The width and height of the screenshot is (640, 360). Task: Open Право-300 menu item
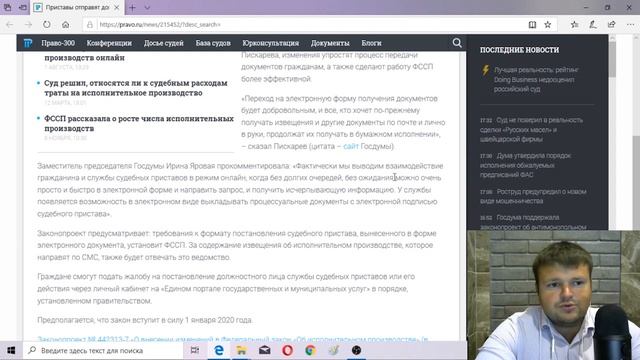click(x=58, y=43)
